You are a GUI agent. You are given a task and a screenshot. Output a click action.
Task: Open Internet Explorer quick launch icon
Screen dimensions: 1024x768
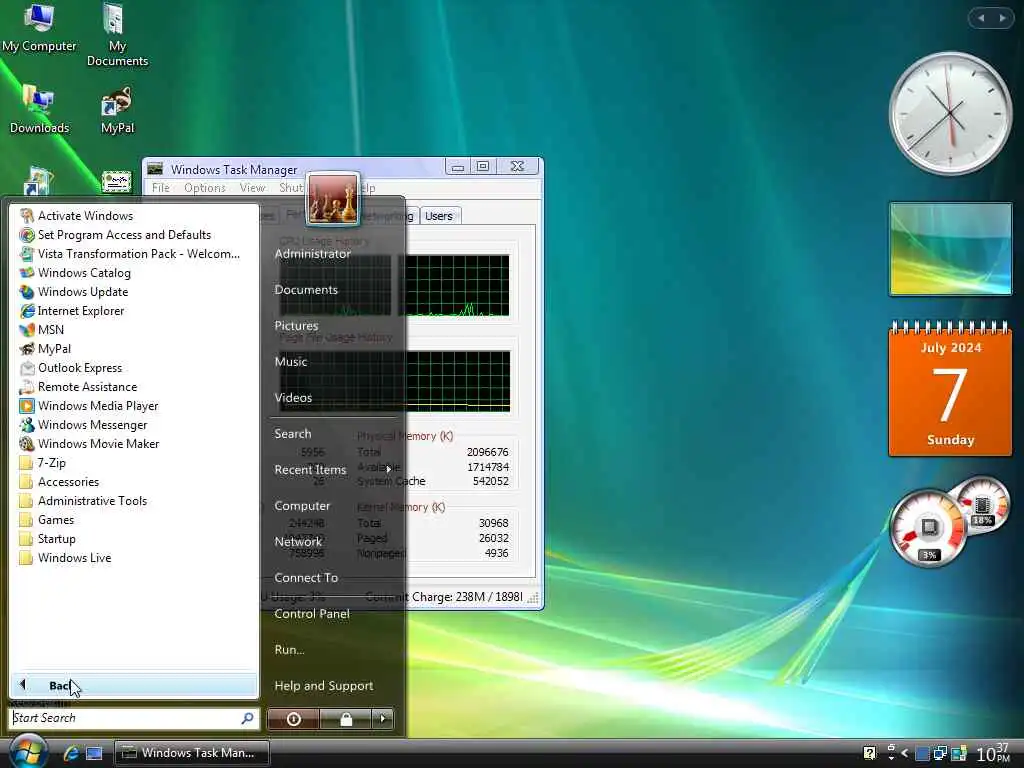tap(71, 753)
